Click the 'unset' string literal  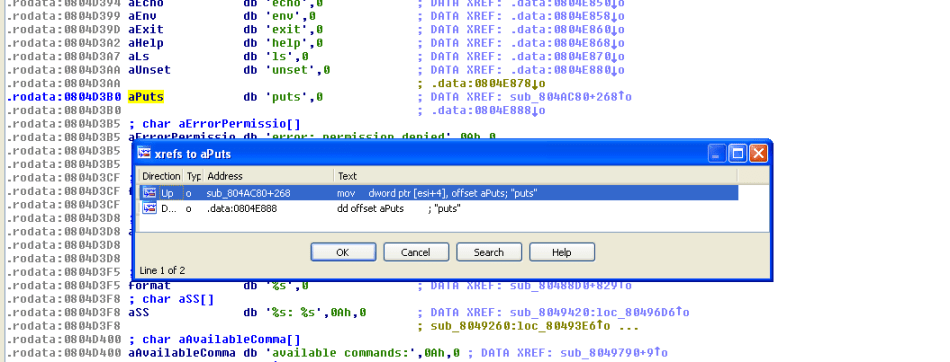point(290,70)
